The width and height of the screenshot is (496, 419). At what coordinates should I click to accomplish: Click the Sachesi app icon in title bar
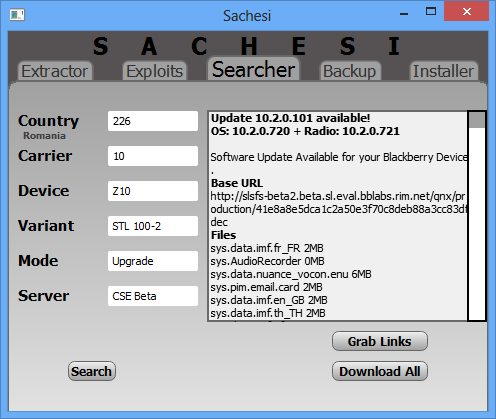pos(17,15)
